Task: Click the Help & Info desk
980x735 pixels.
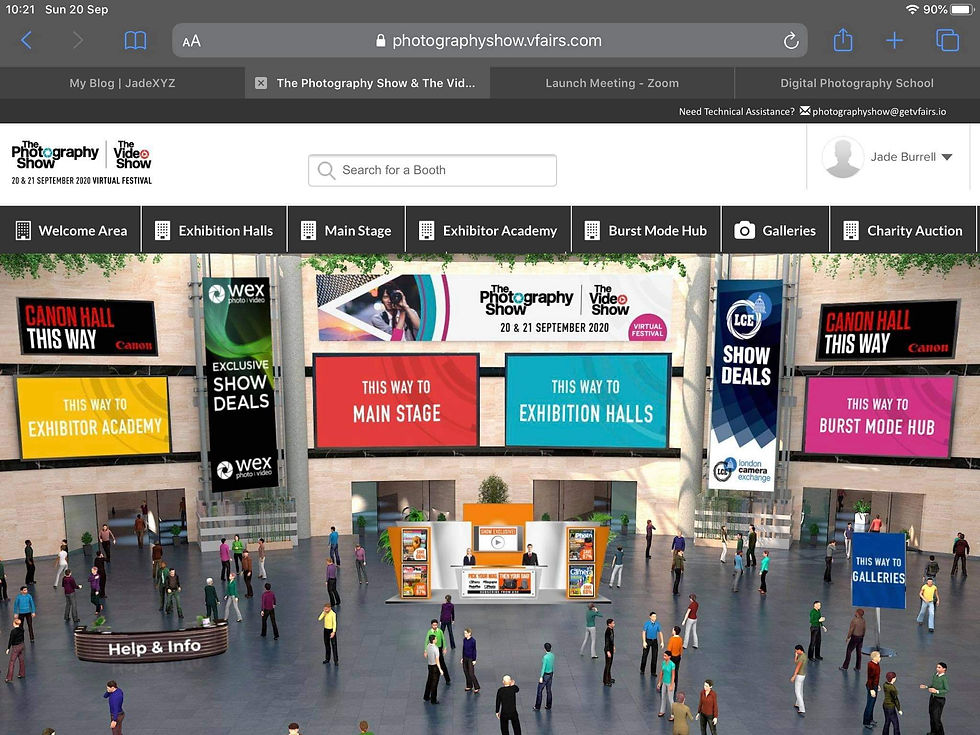Action: [x=152, y=644]
